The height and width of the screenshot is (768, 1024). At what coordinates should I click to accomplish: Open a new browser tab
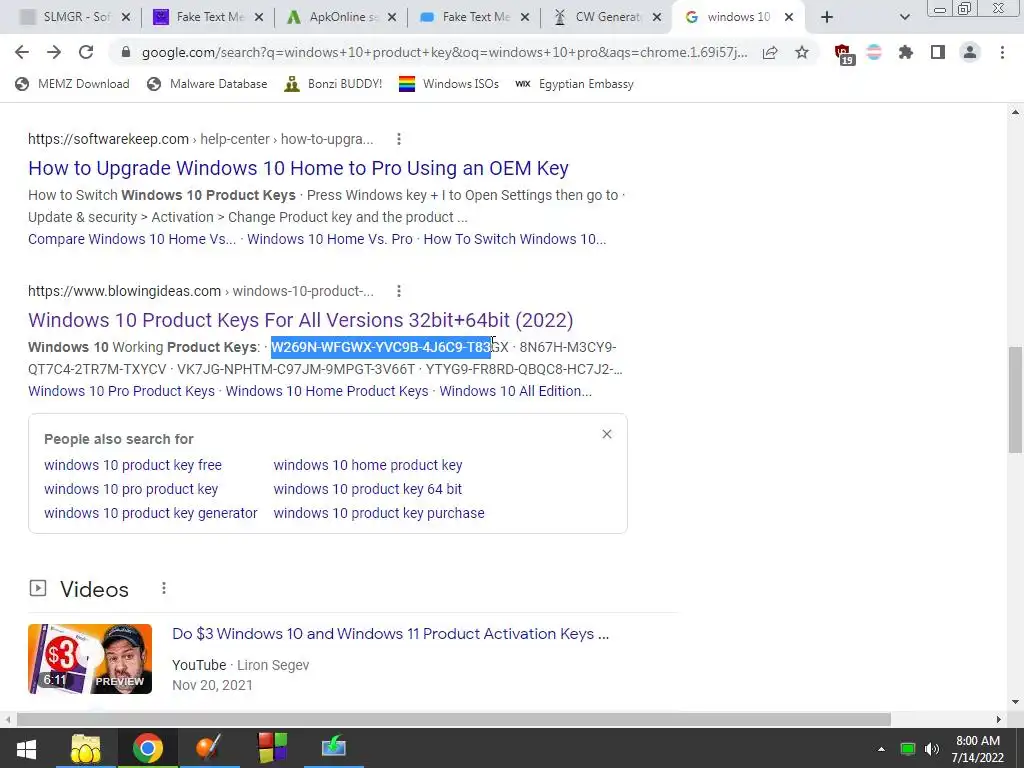(827, 17)
